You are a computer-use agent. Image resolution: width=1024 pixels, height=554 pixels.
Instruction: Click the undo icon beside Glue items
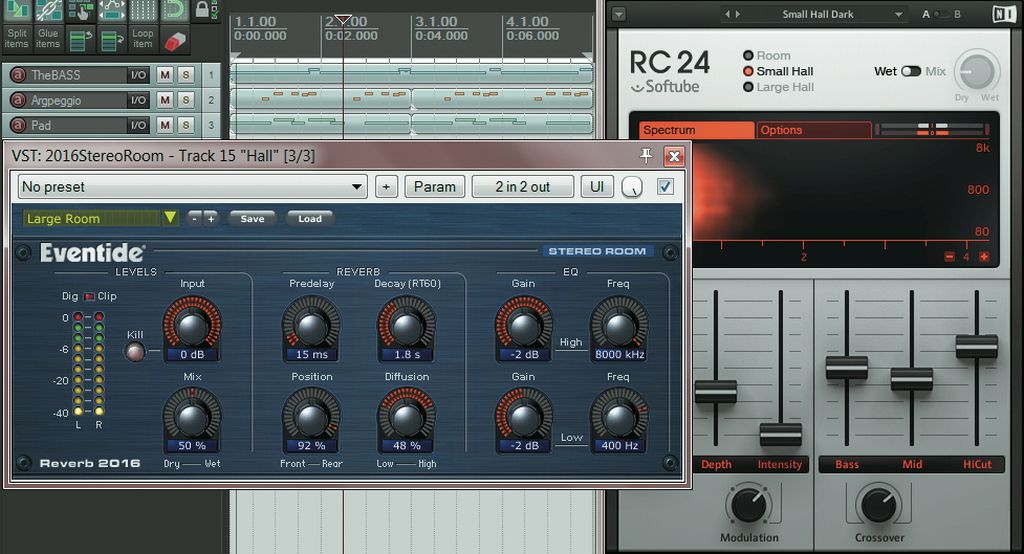80,39
